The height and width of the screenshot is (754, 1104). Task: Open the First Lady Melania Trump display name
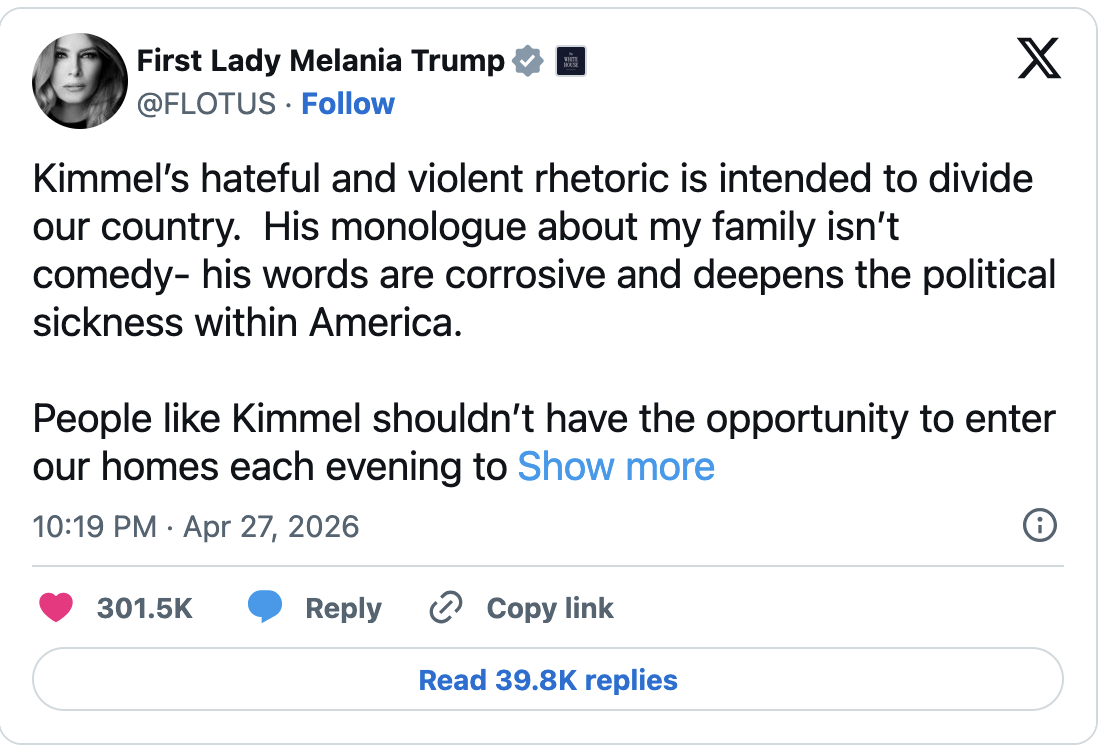coord(320,62)
